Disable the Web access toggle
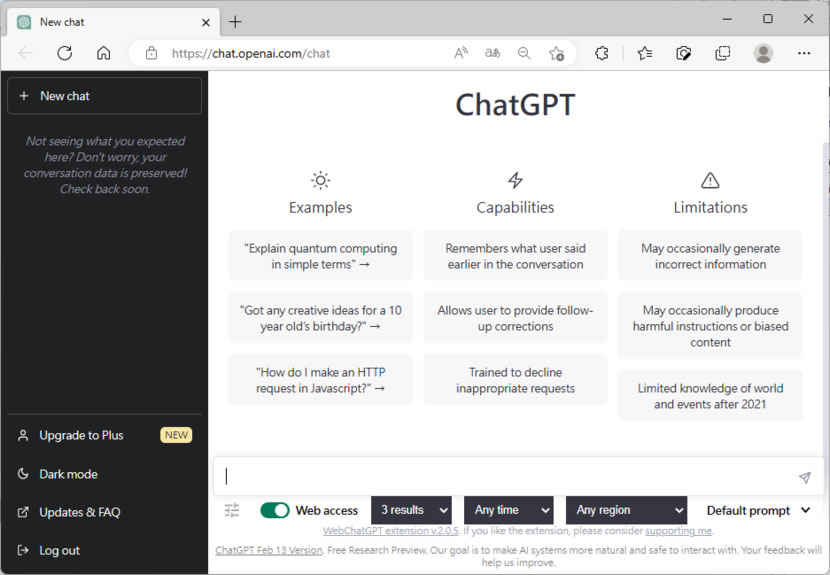Image resolution: width=830 pixels, height=575 pixels. coord(275,510)
